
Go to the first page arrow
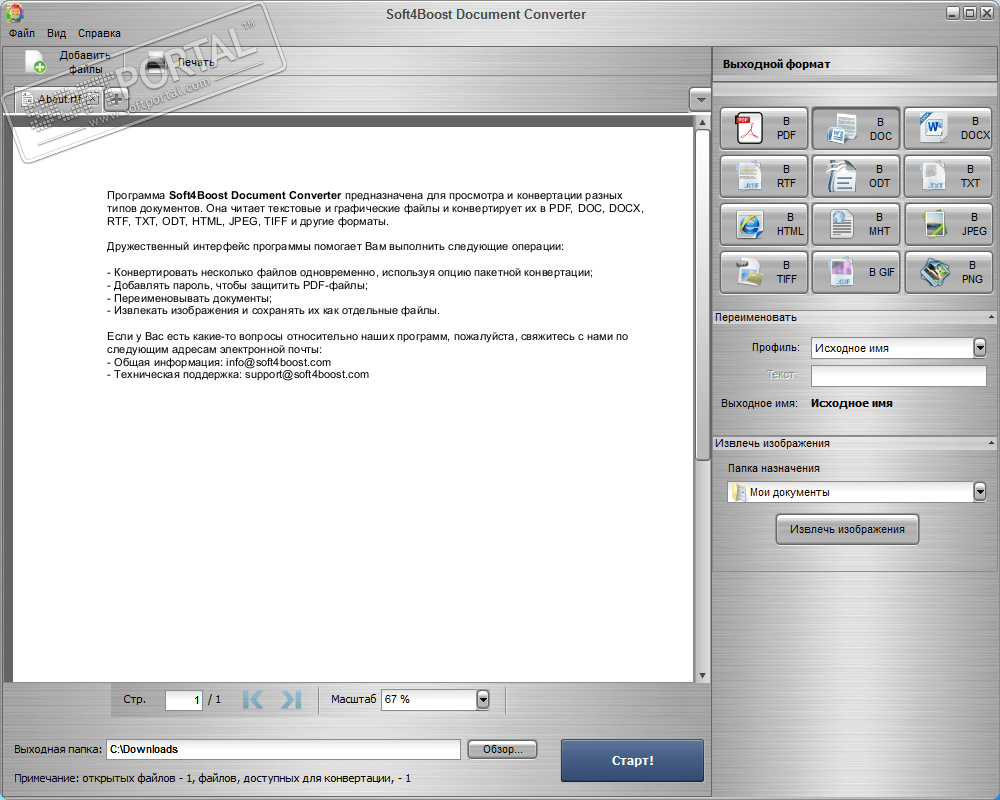coord(253,700)
